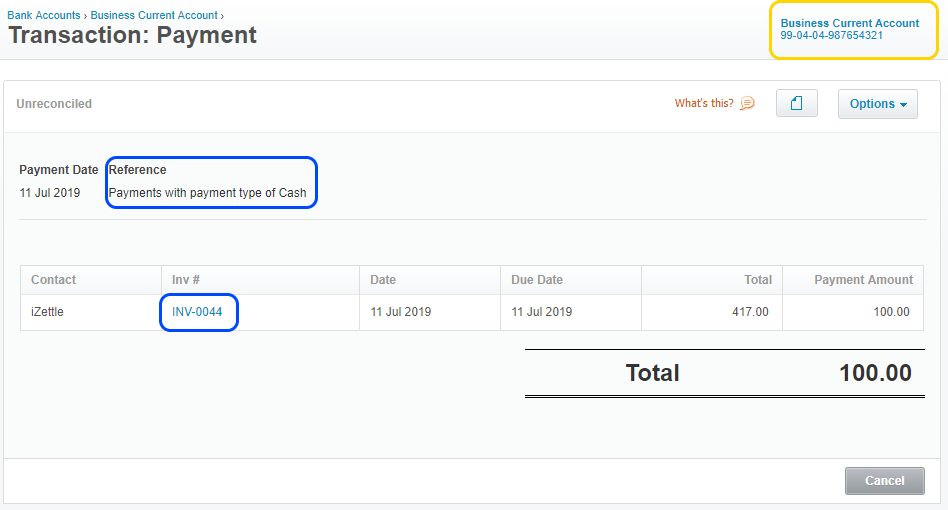This screenshot has height=510, width=948.
Task: Click the Due Date column header
Action: [537, 280]
